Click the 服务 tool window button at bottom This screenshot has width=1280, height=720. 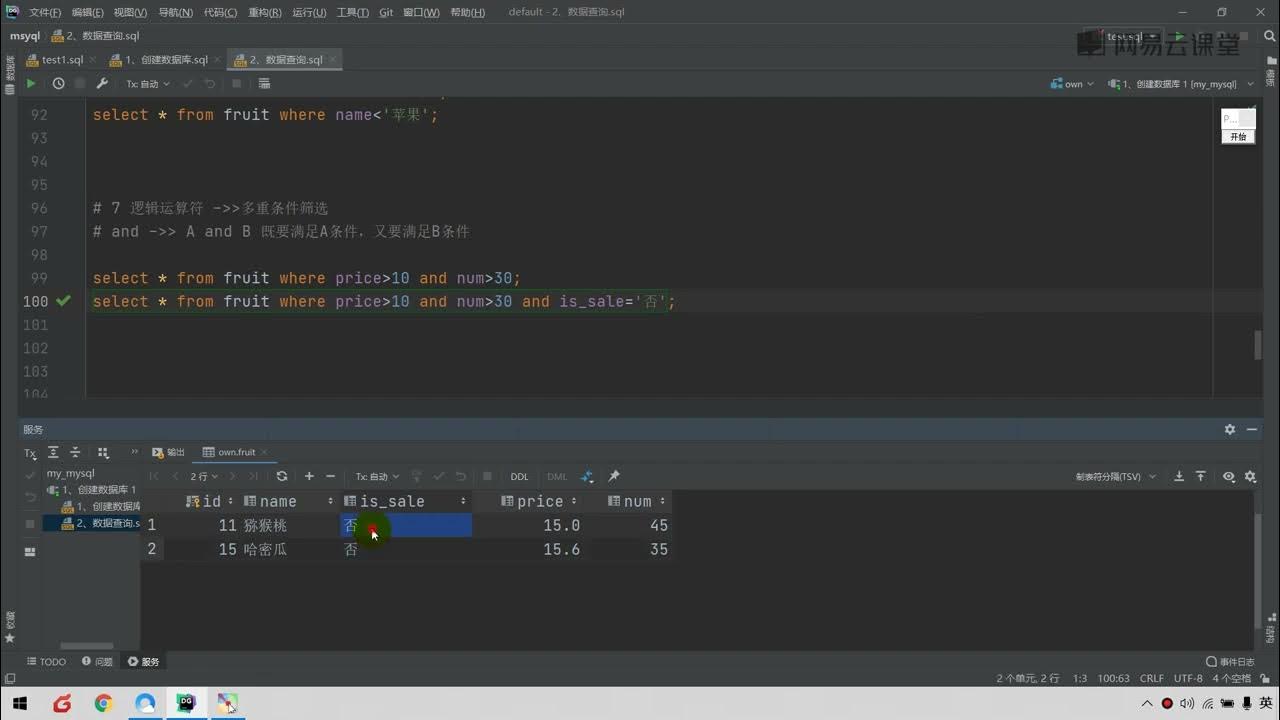[x=143, y=662]
